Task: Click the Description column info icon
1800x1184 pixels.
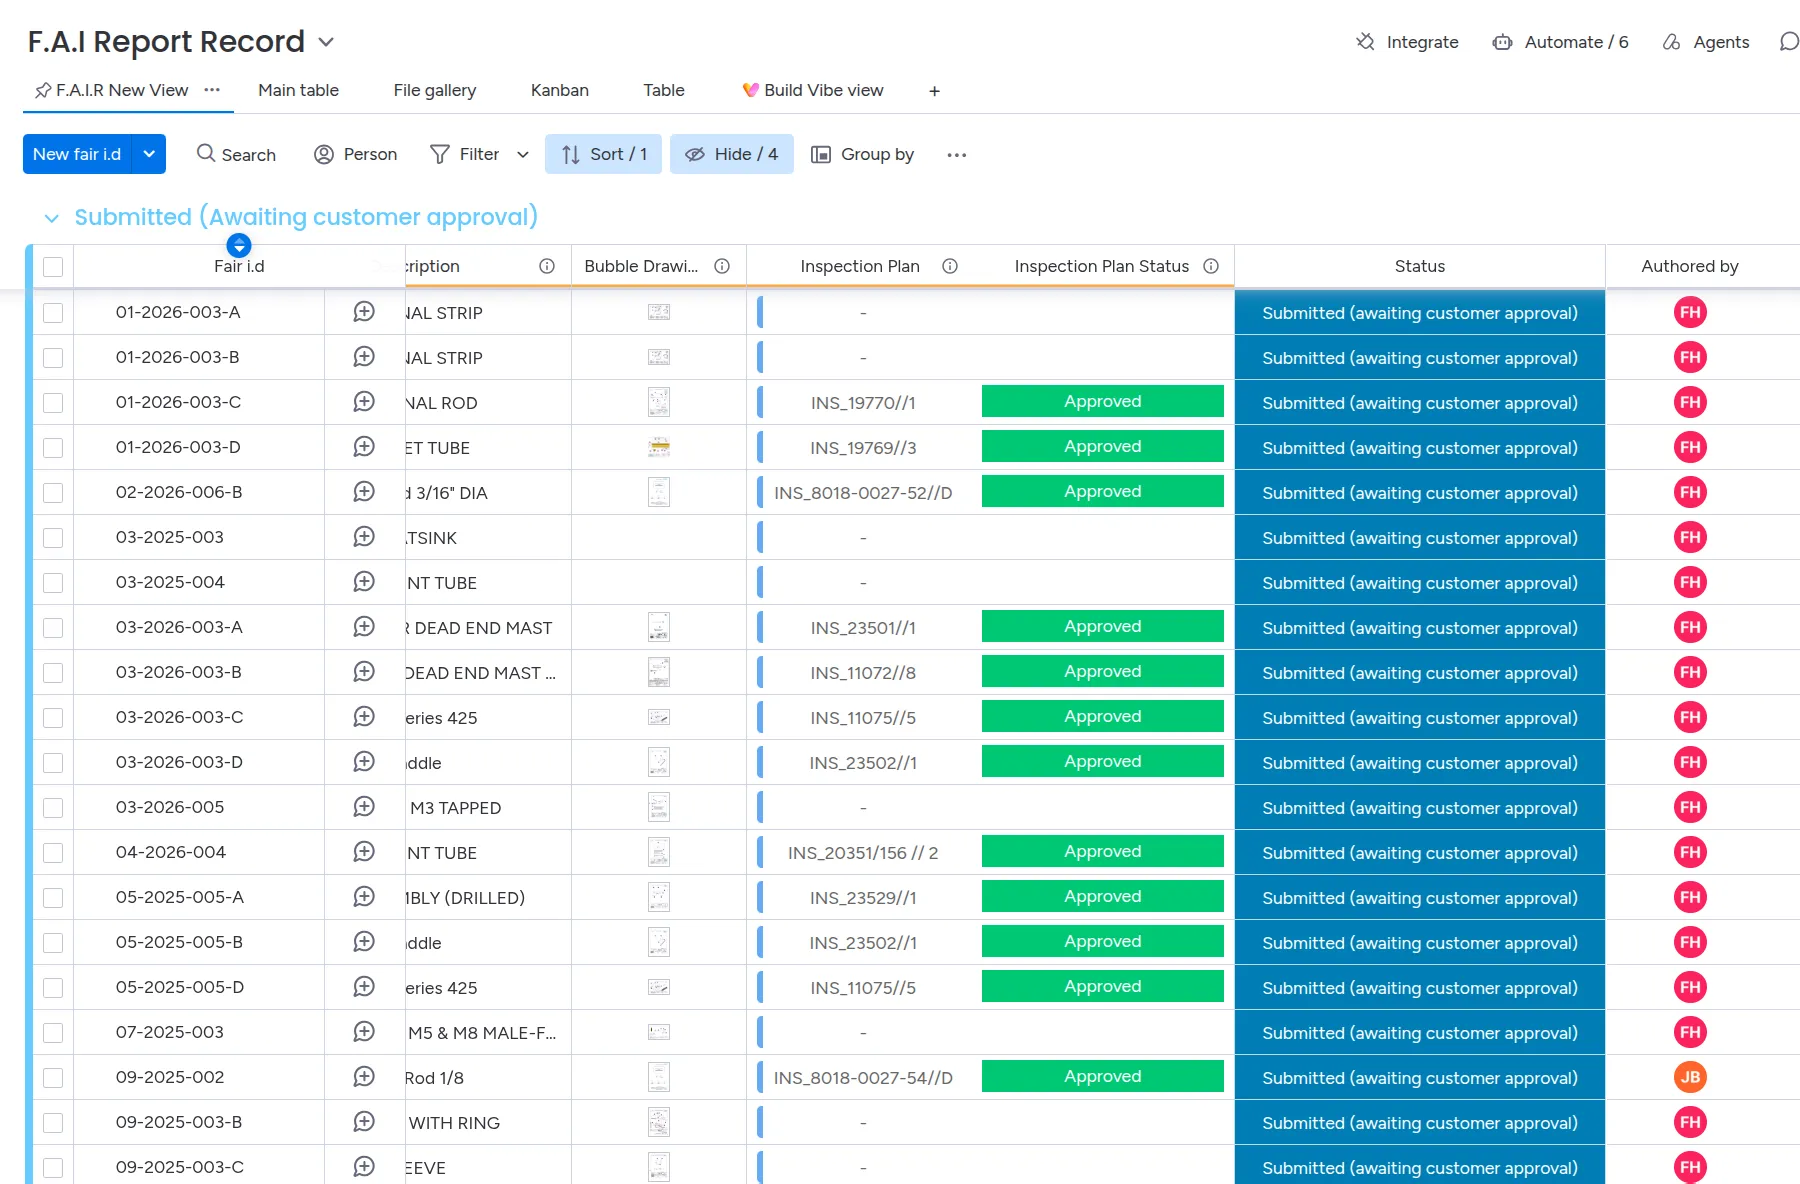Action: pos(547,266)
